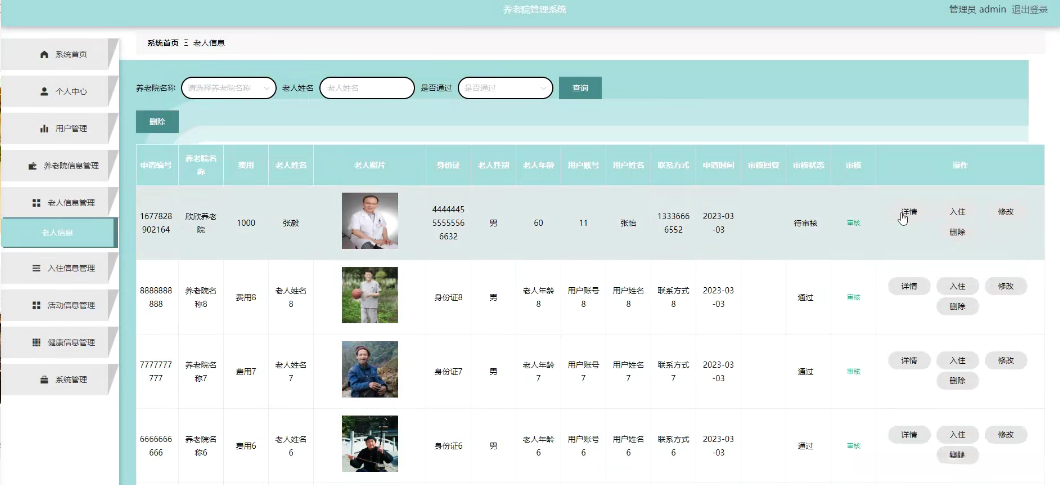This screenshot has width=1060, height=485.
Task: Click the grid icon beside 活动信息管理
Action: [x=37, y=306]
